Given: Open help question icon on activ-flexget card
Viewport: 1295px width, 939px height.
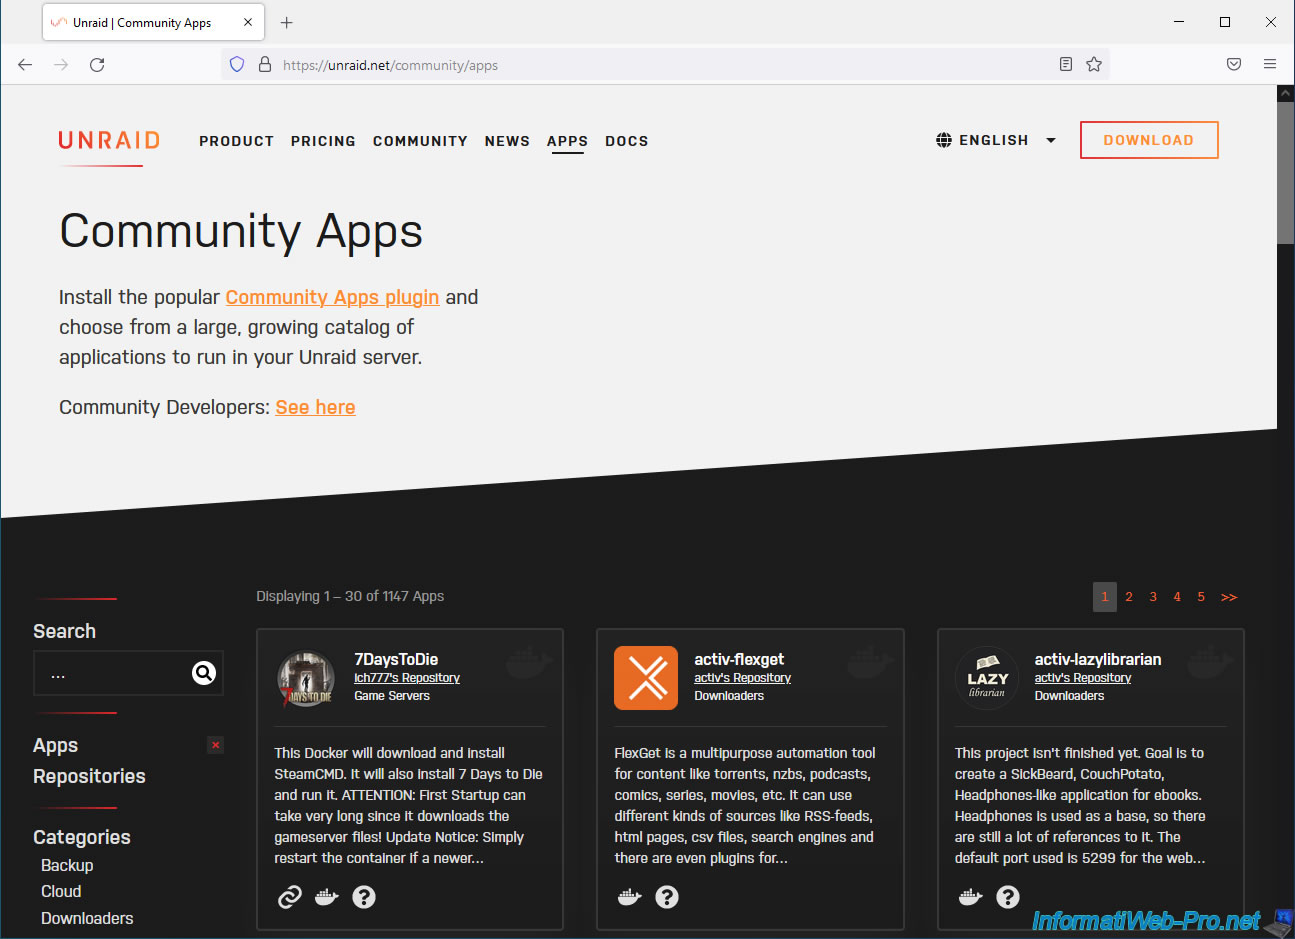Looking at the screenshot, I should click(667, 897).
